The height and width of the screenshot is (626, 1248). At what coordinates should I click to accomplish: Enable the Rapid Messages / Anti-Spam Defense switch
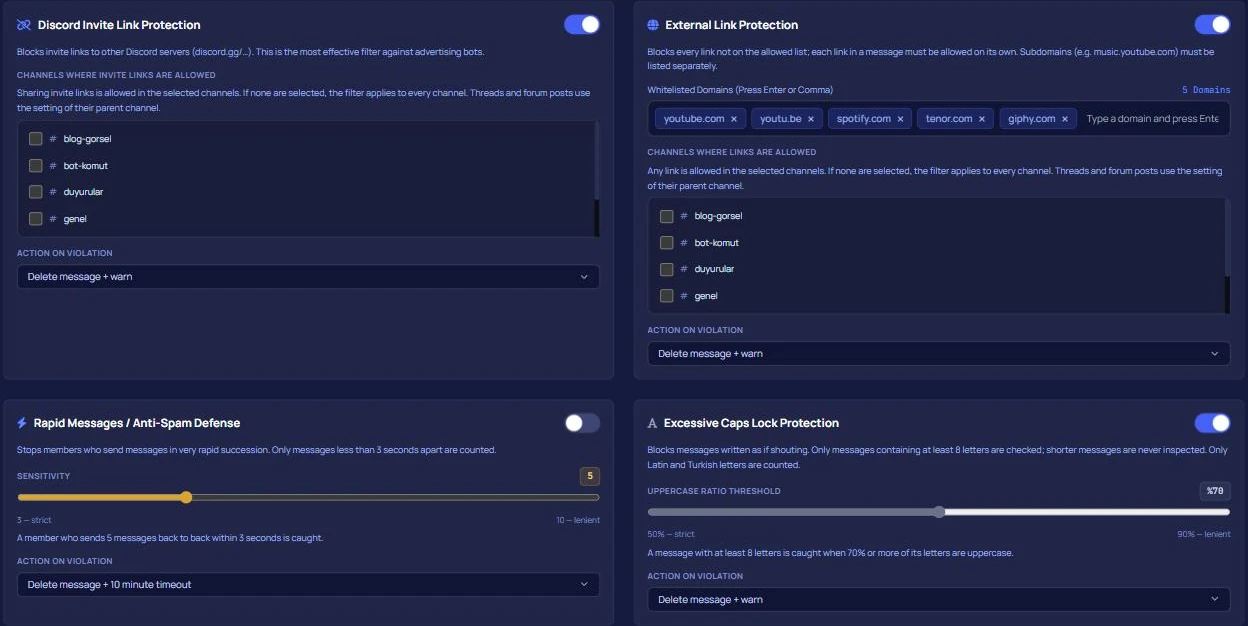pyautogui.click(x=582, y=423)
